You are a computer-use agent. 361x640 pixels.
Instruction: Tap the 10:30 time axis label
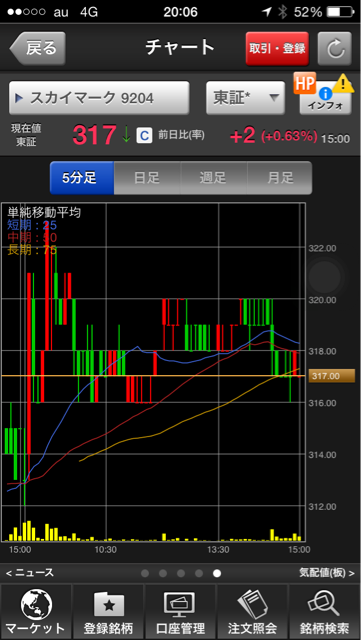click(106, 550)
